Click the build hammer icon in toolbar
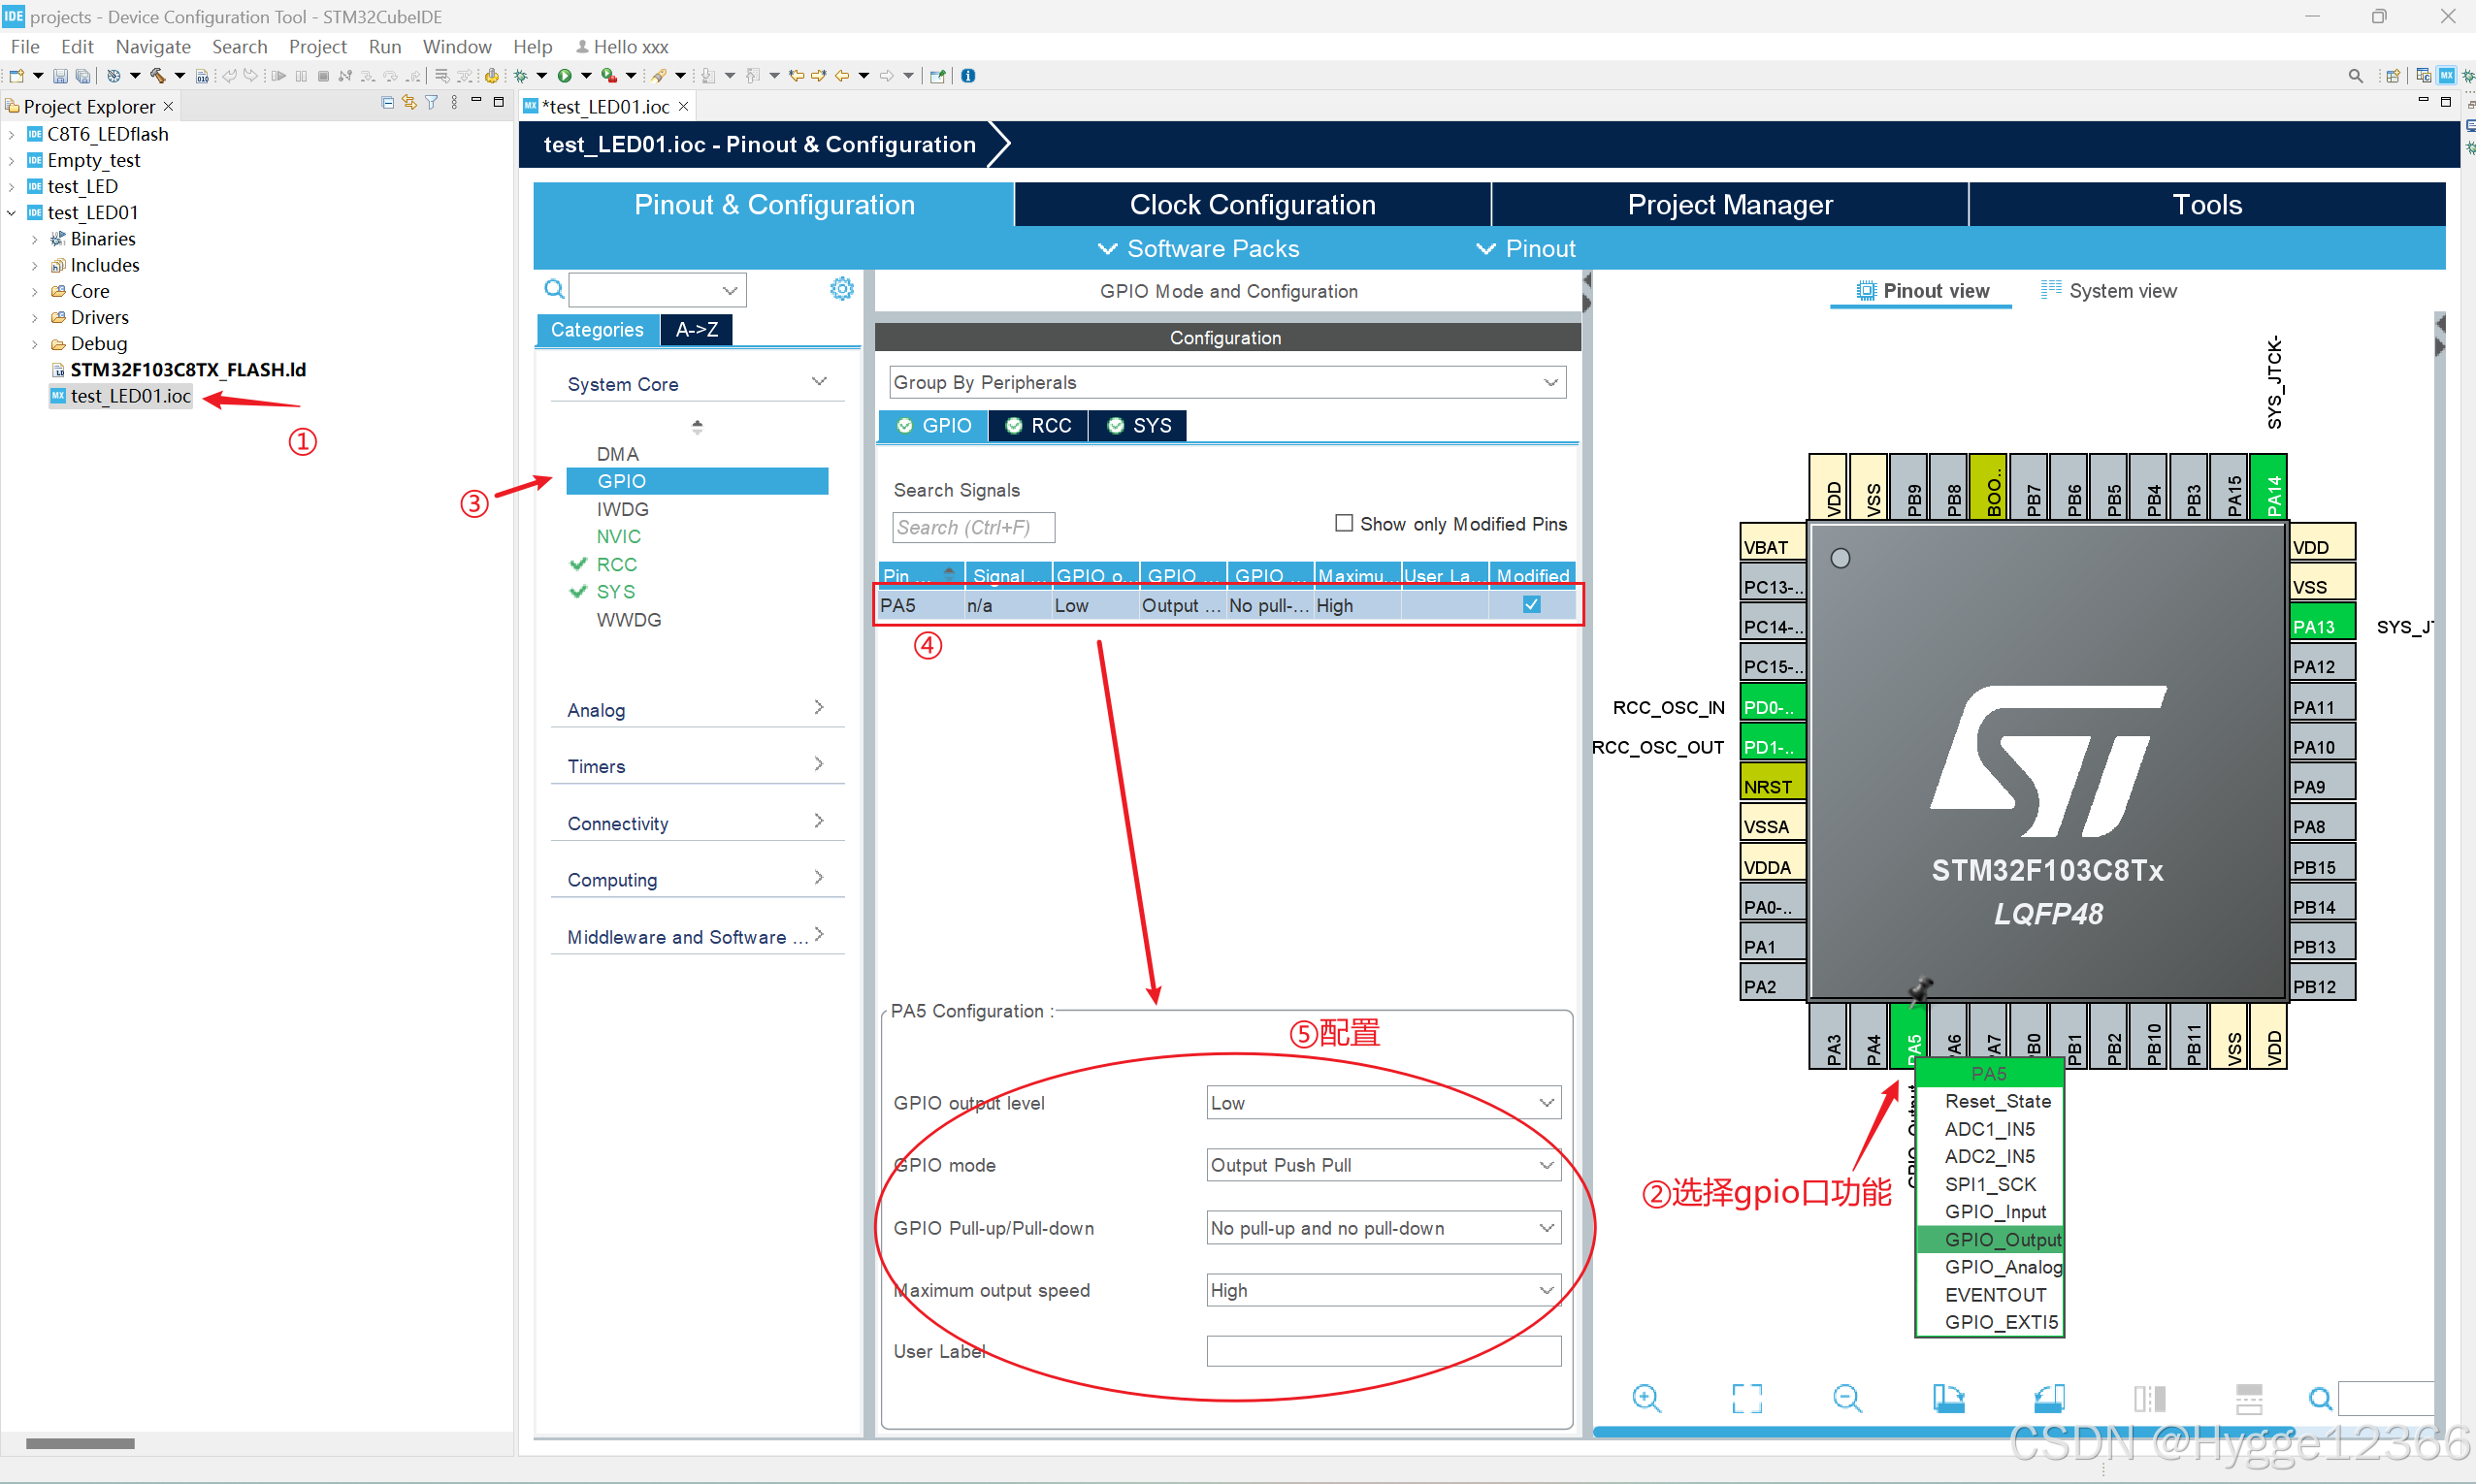The image size is (2476, 1484). tap(157, 76)
